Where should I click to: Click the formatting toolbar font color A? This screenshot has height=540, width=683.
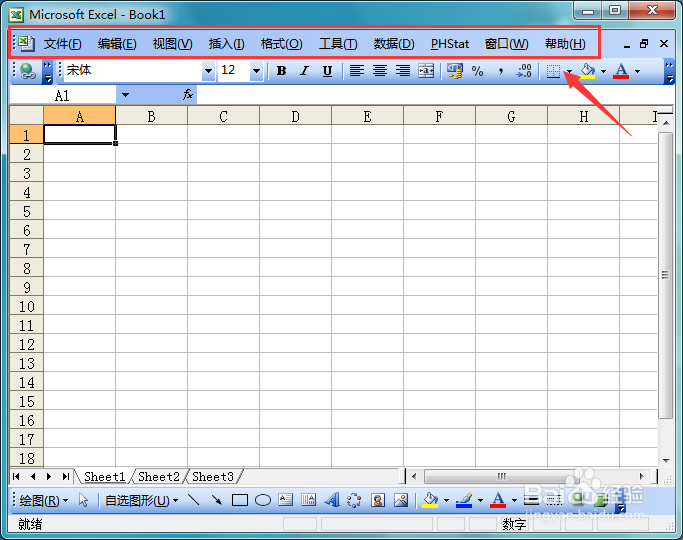(621, 71)
